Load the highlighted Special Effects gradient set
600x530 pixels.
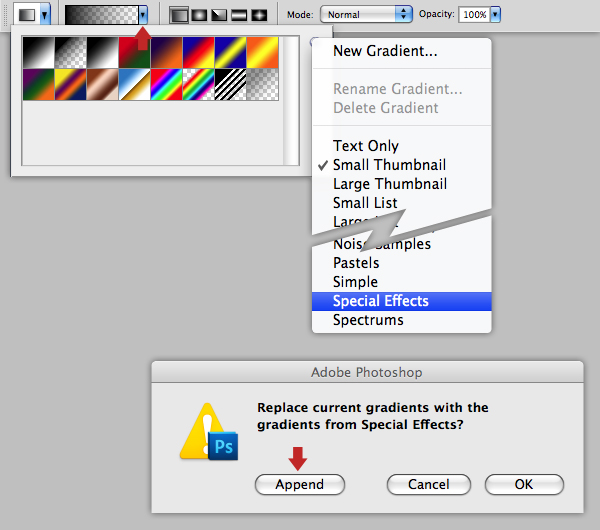[402, 301]
